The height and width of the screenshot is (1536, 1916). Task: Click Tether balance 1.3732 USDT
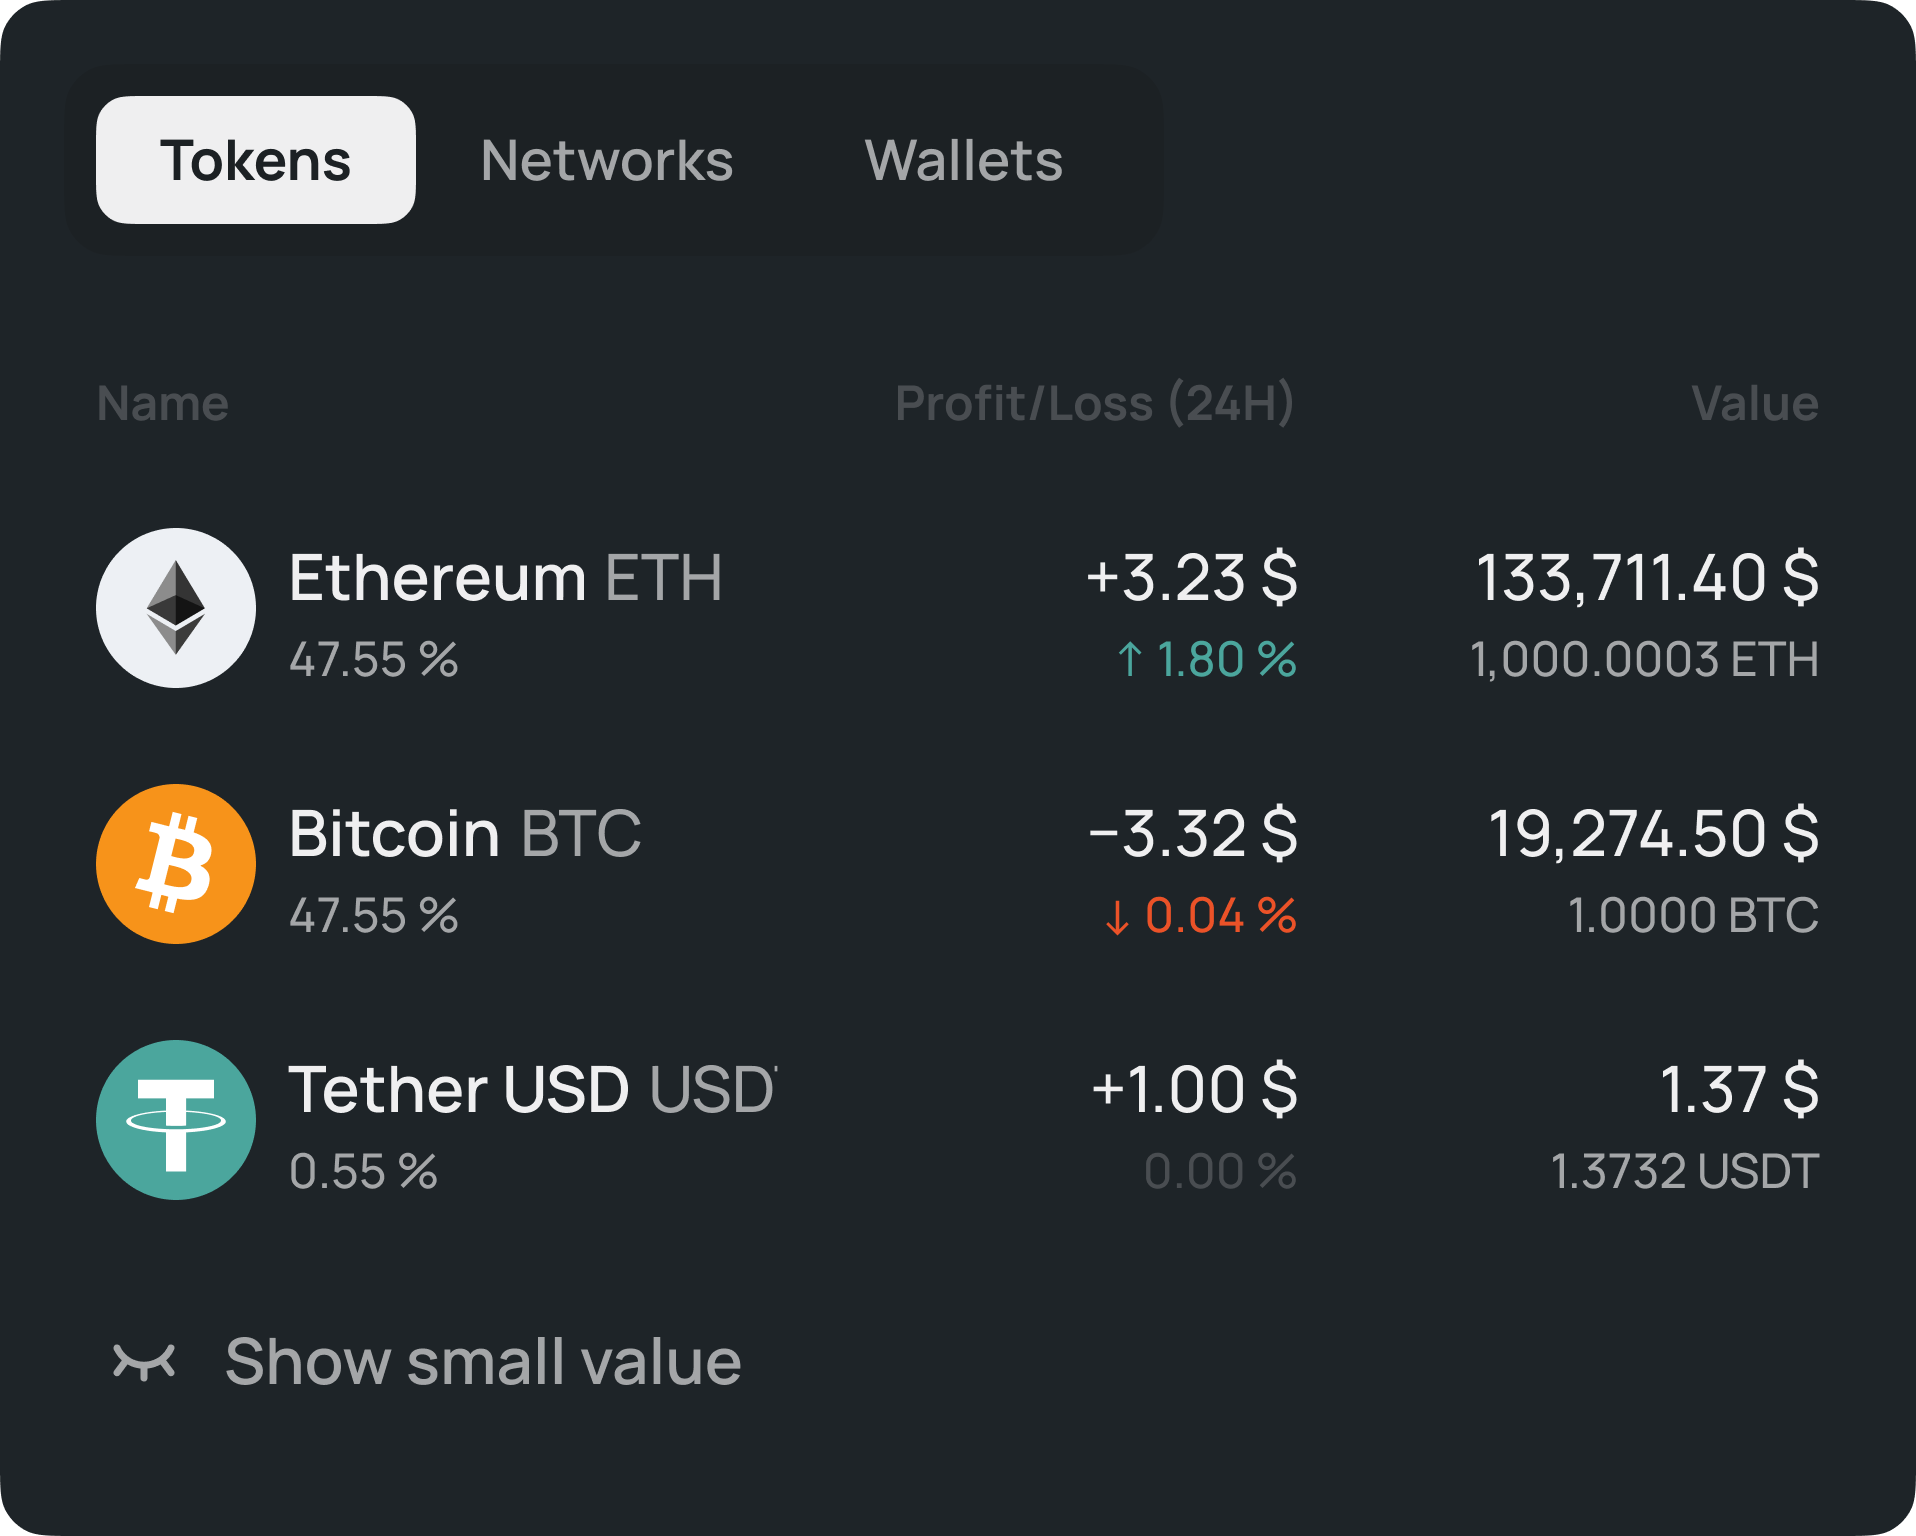point(1684,1172)
